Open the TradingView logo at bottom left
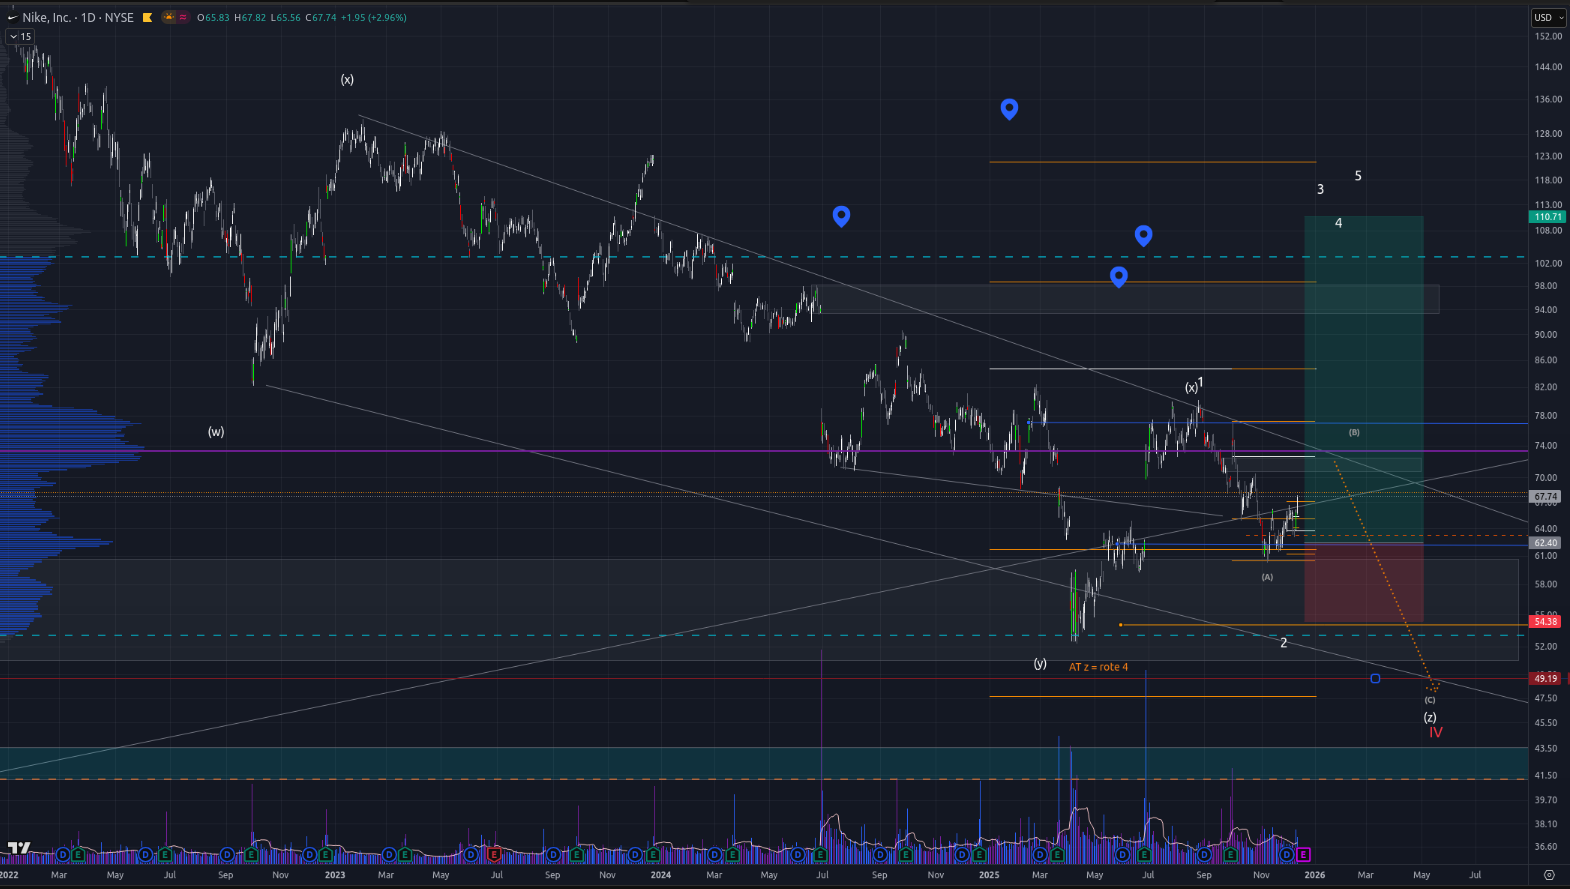Image resolution: width=1570 pixels, height=889 pixels. (x=18, y=848)
